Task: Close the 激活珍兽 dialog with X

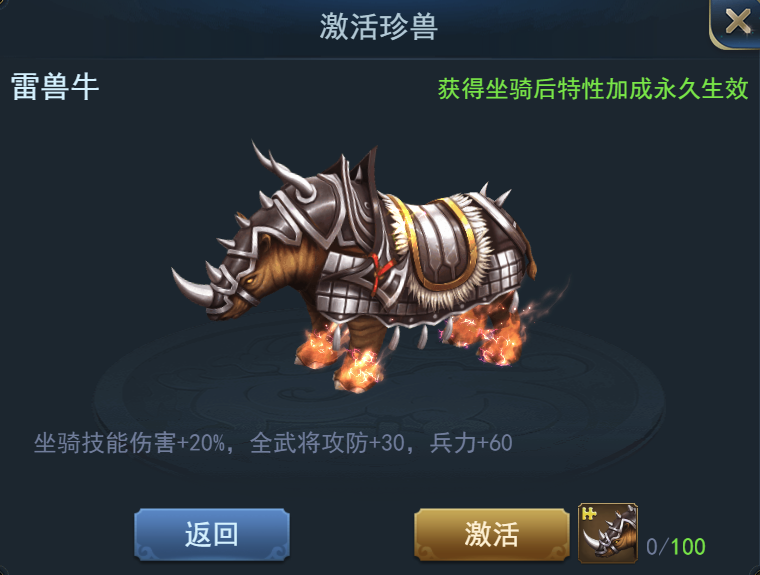Action: click(x=736, y=22)
